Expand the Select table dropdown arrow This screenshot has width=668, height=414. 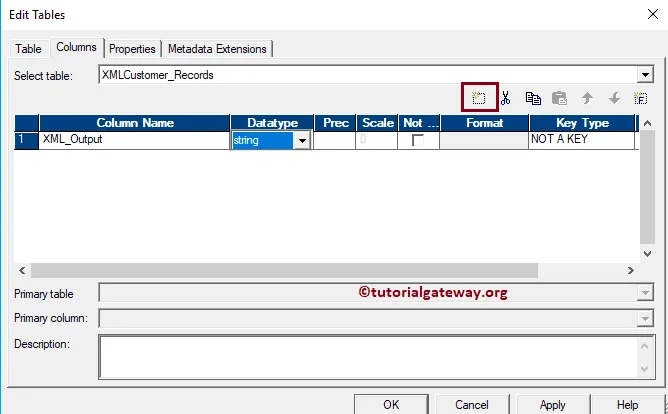645,75
